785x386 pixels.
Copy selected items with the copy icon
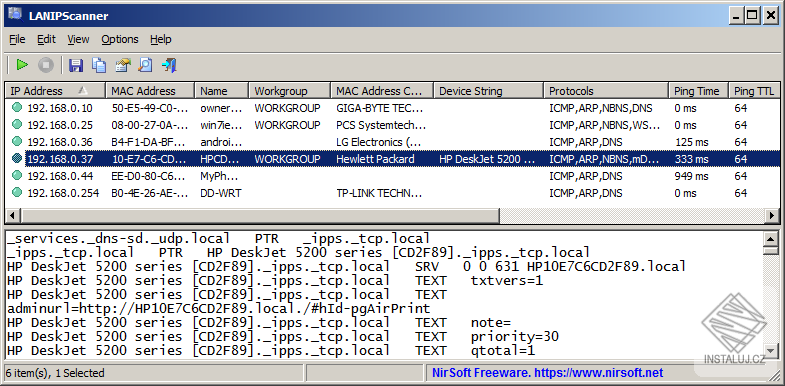(x=99, y=65)
